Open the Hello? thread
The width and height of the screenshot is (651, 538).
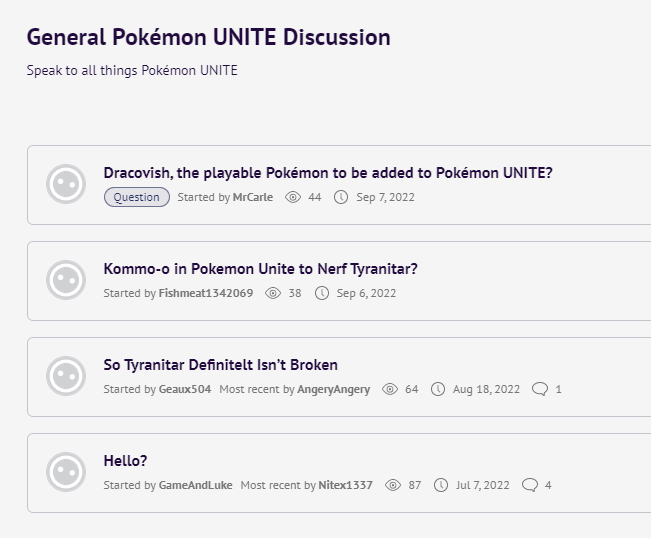tap(125, 460)
